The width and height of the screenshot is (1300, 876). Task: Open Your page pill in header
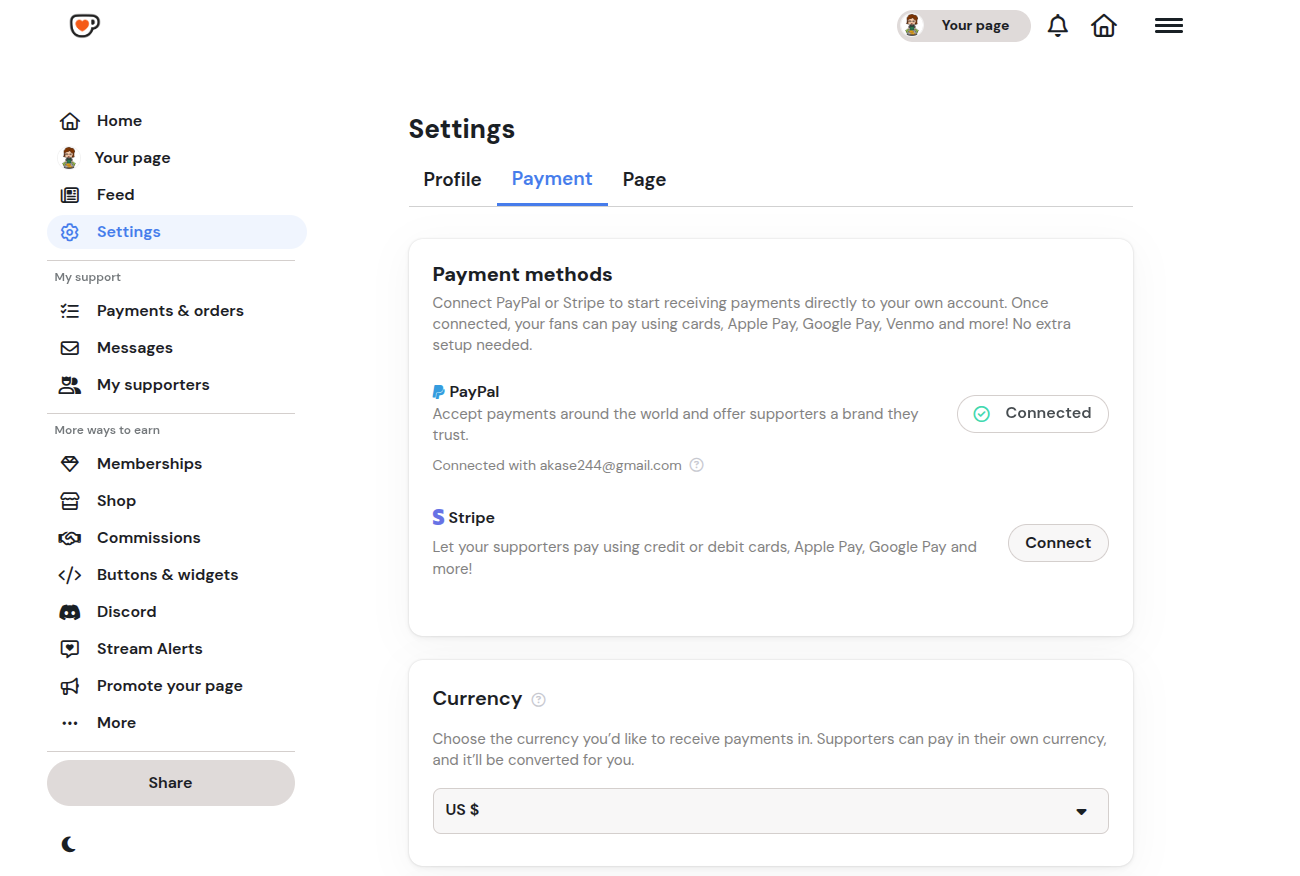coord(963,26)
